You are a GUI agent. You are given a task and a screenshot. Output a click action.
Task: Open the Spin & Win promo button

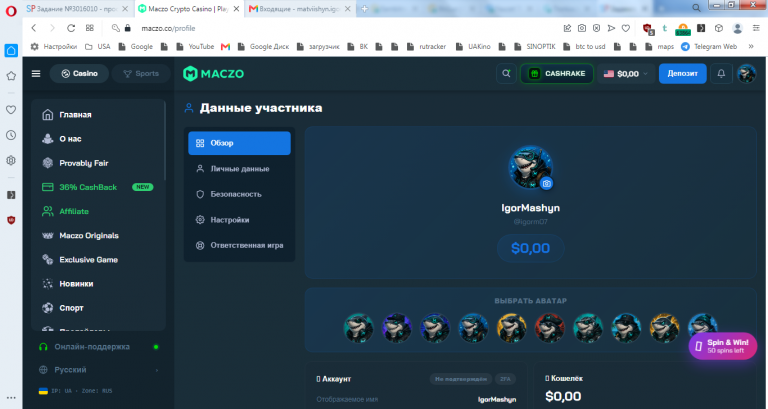tap(722, 346)
